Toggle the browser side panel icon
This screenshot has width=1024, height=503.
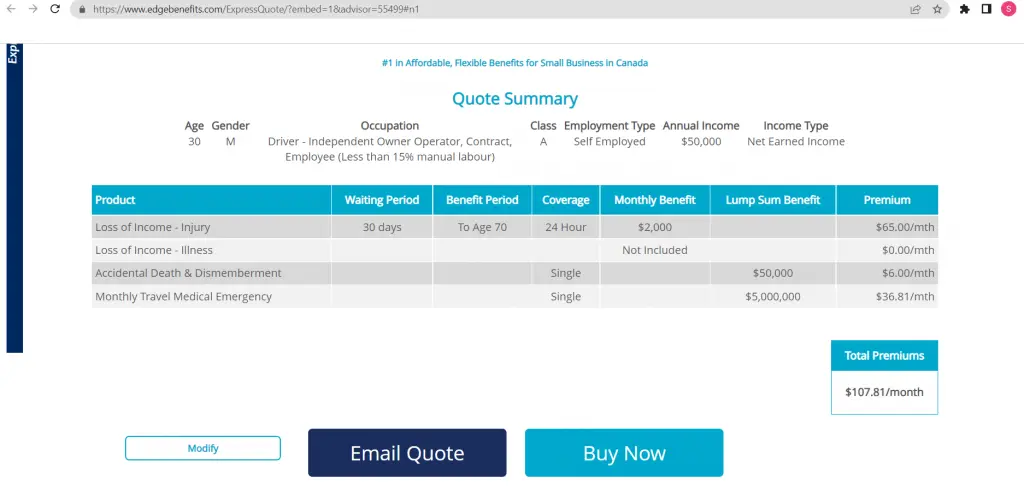[986, 9]
